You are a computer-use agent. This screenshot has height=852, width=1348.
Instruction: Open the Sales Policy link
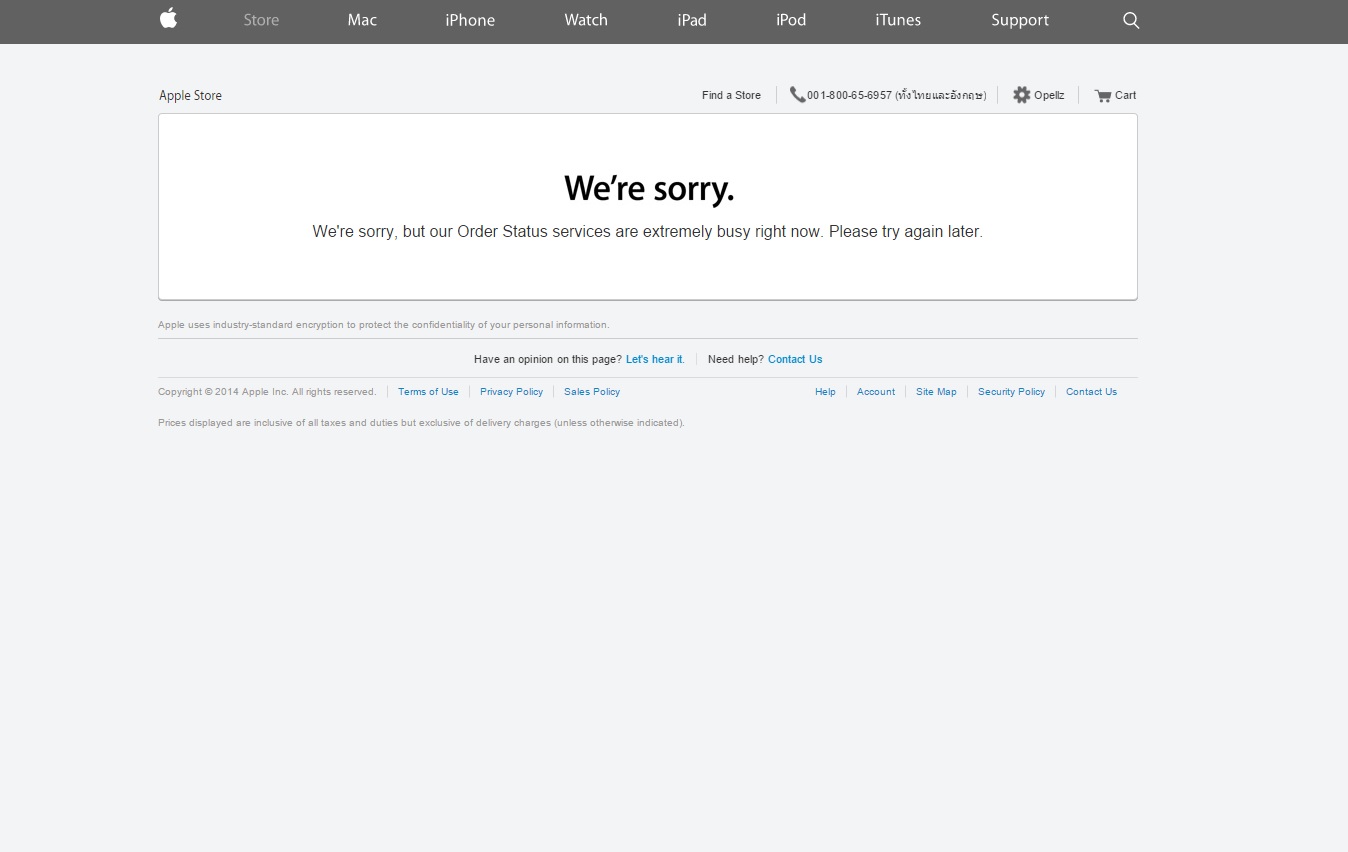(x=592, y=392)
